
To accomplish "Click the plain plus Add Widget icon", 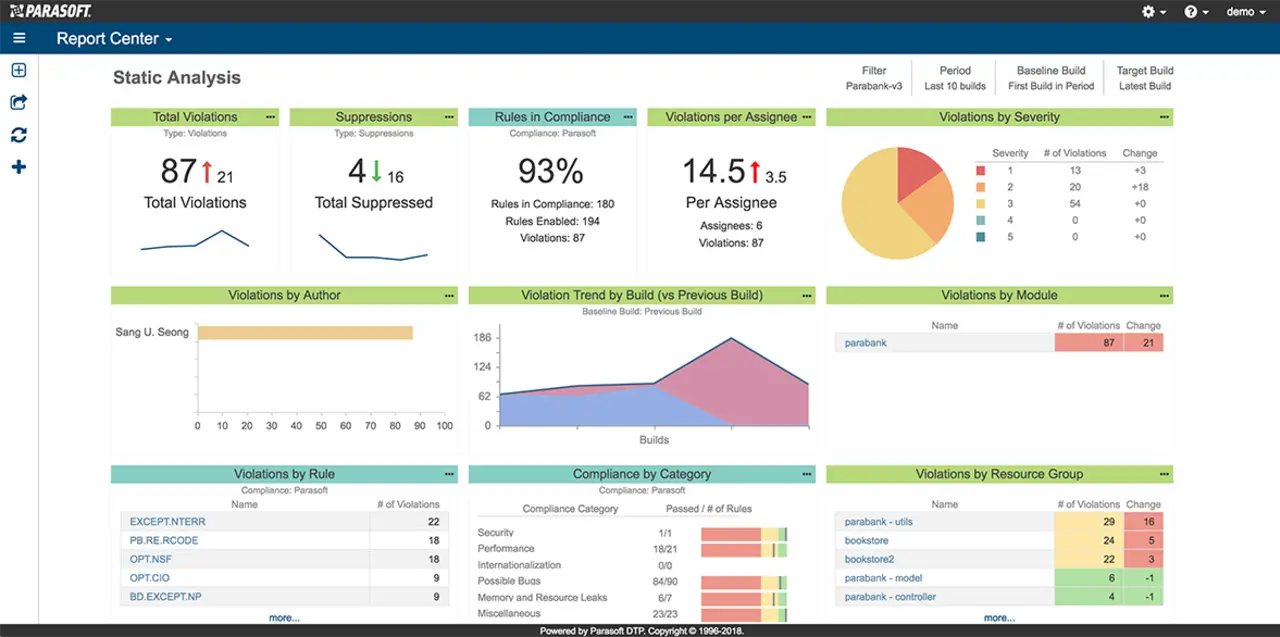I will pyautogui.click(x=18, y=167).
